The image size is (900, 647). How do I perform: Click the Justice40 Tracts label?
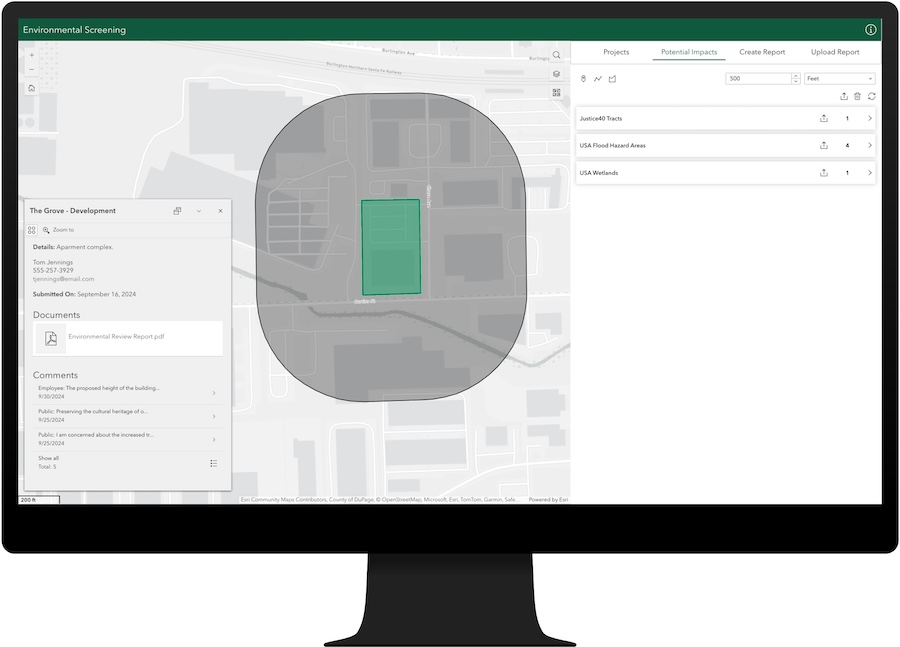tap(600, 118)
